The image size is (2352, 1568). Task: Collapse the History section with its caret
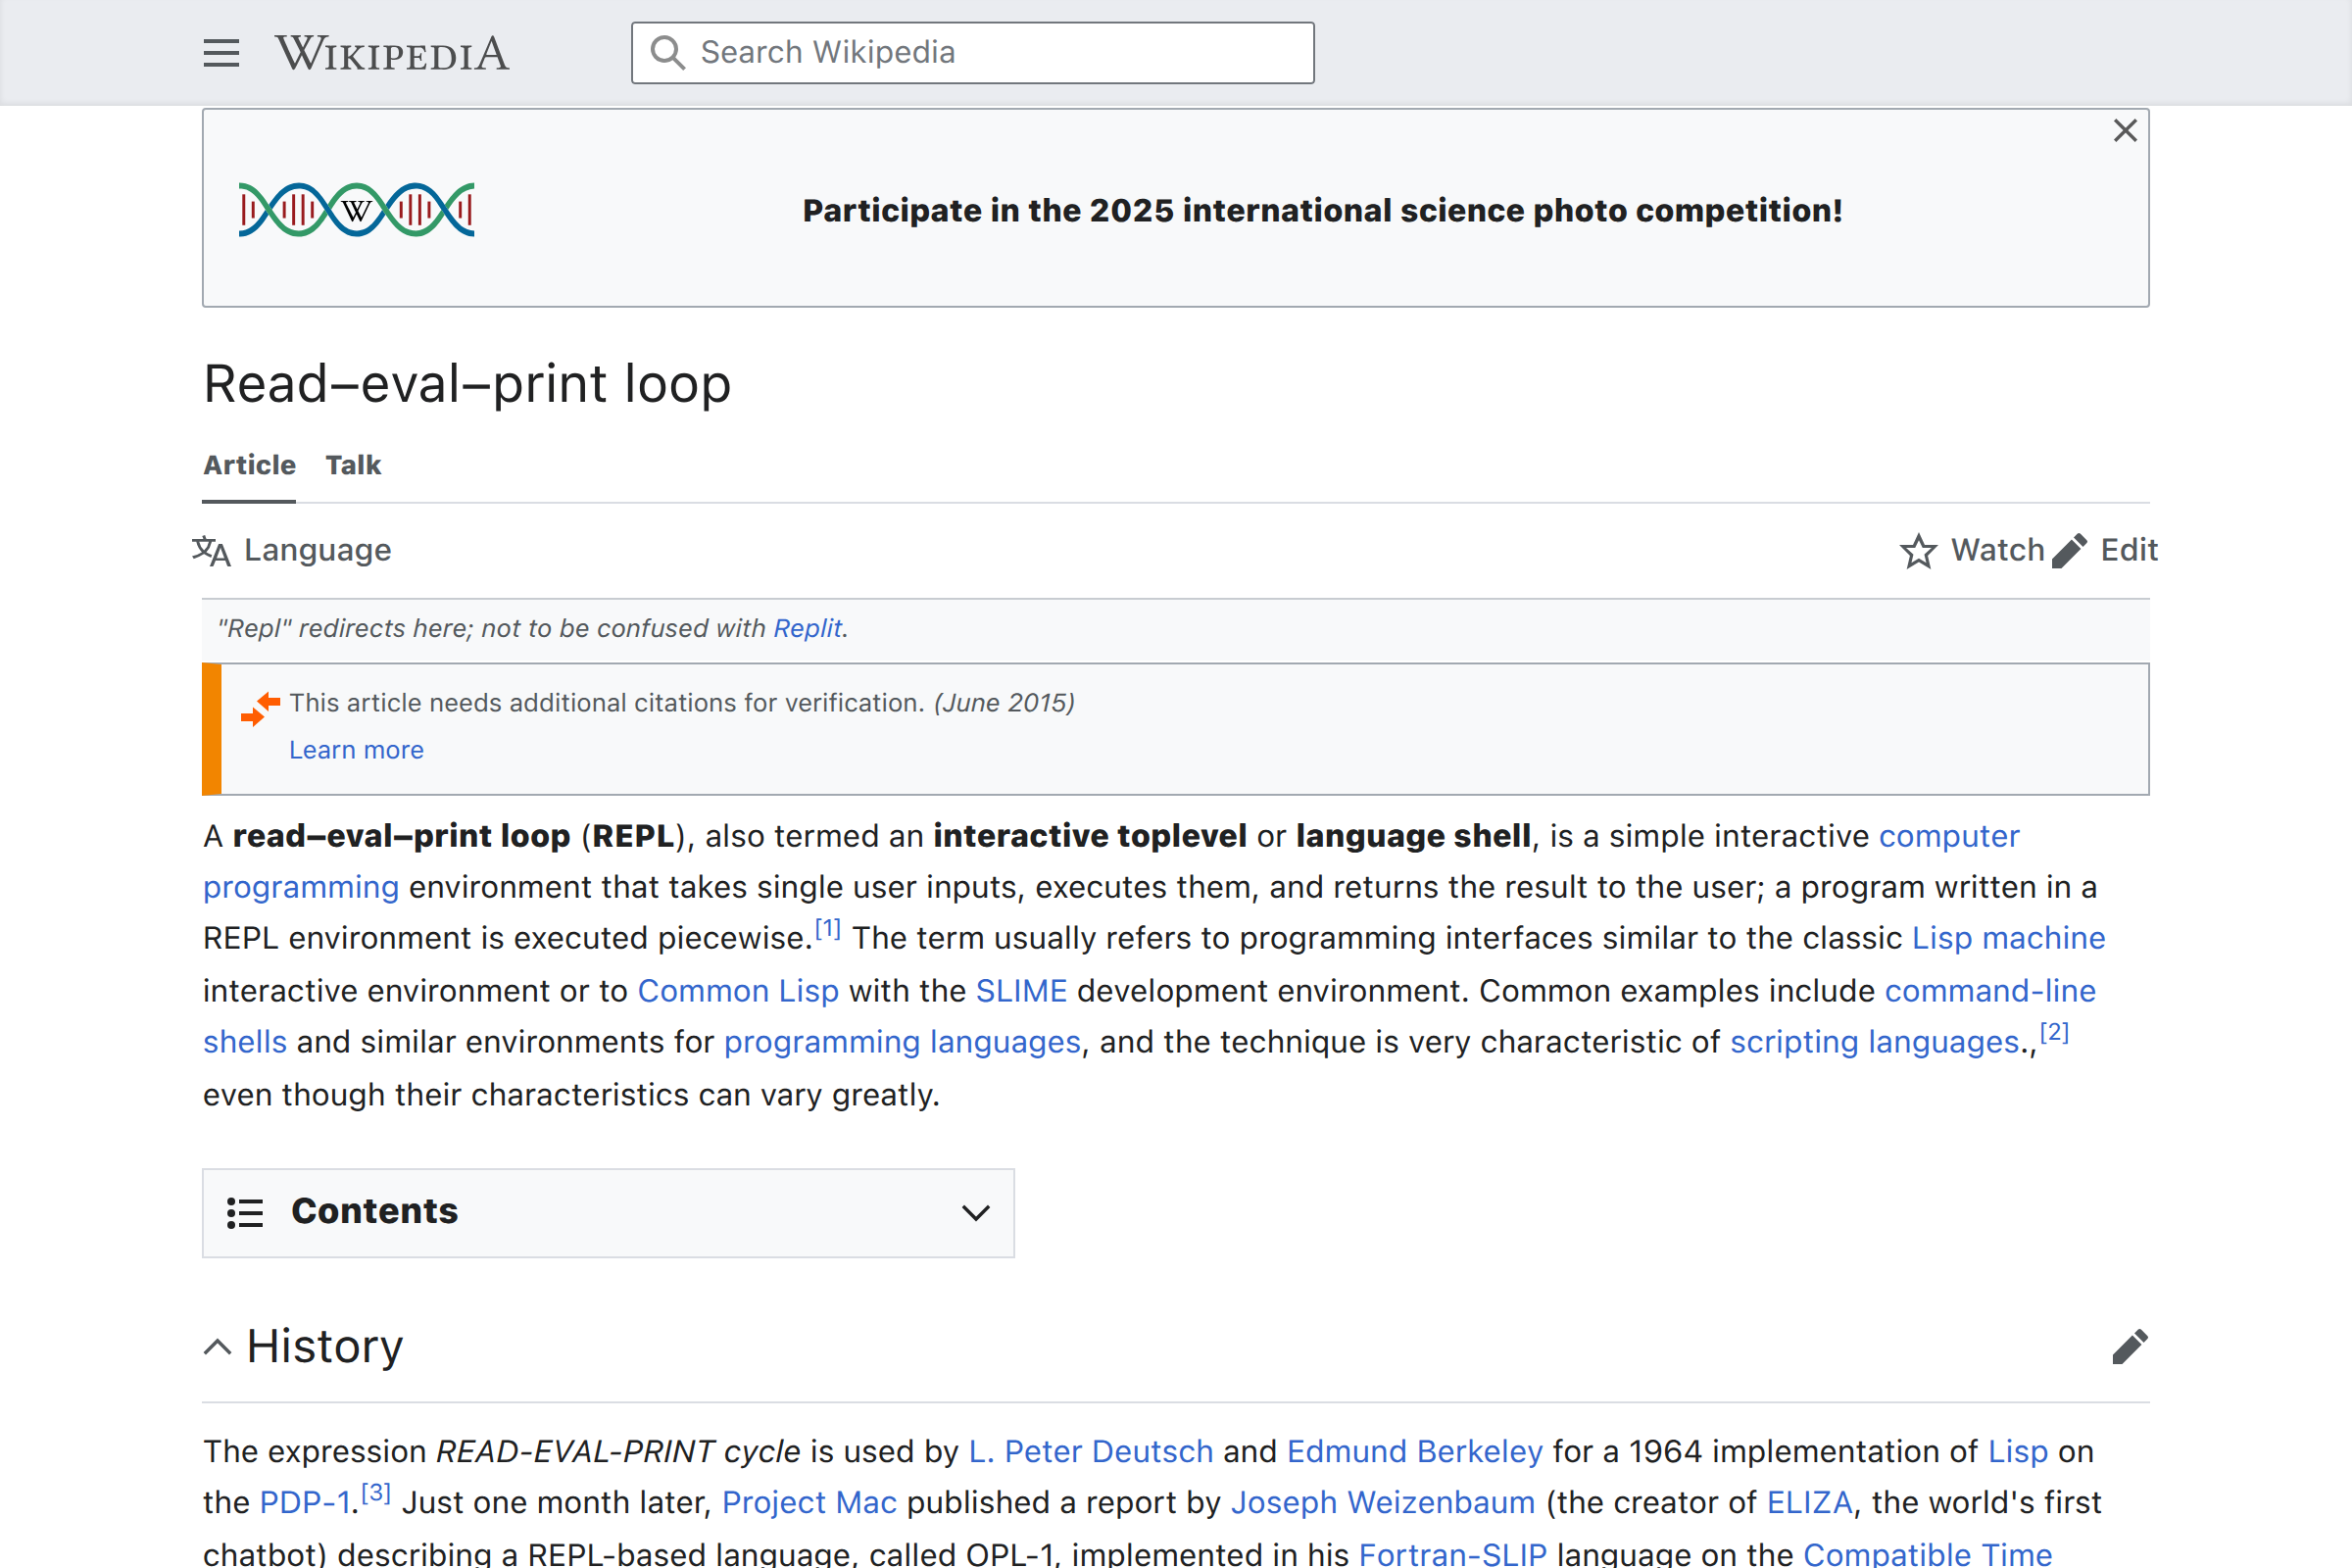pyautogui.click(x=217, y=1348)
